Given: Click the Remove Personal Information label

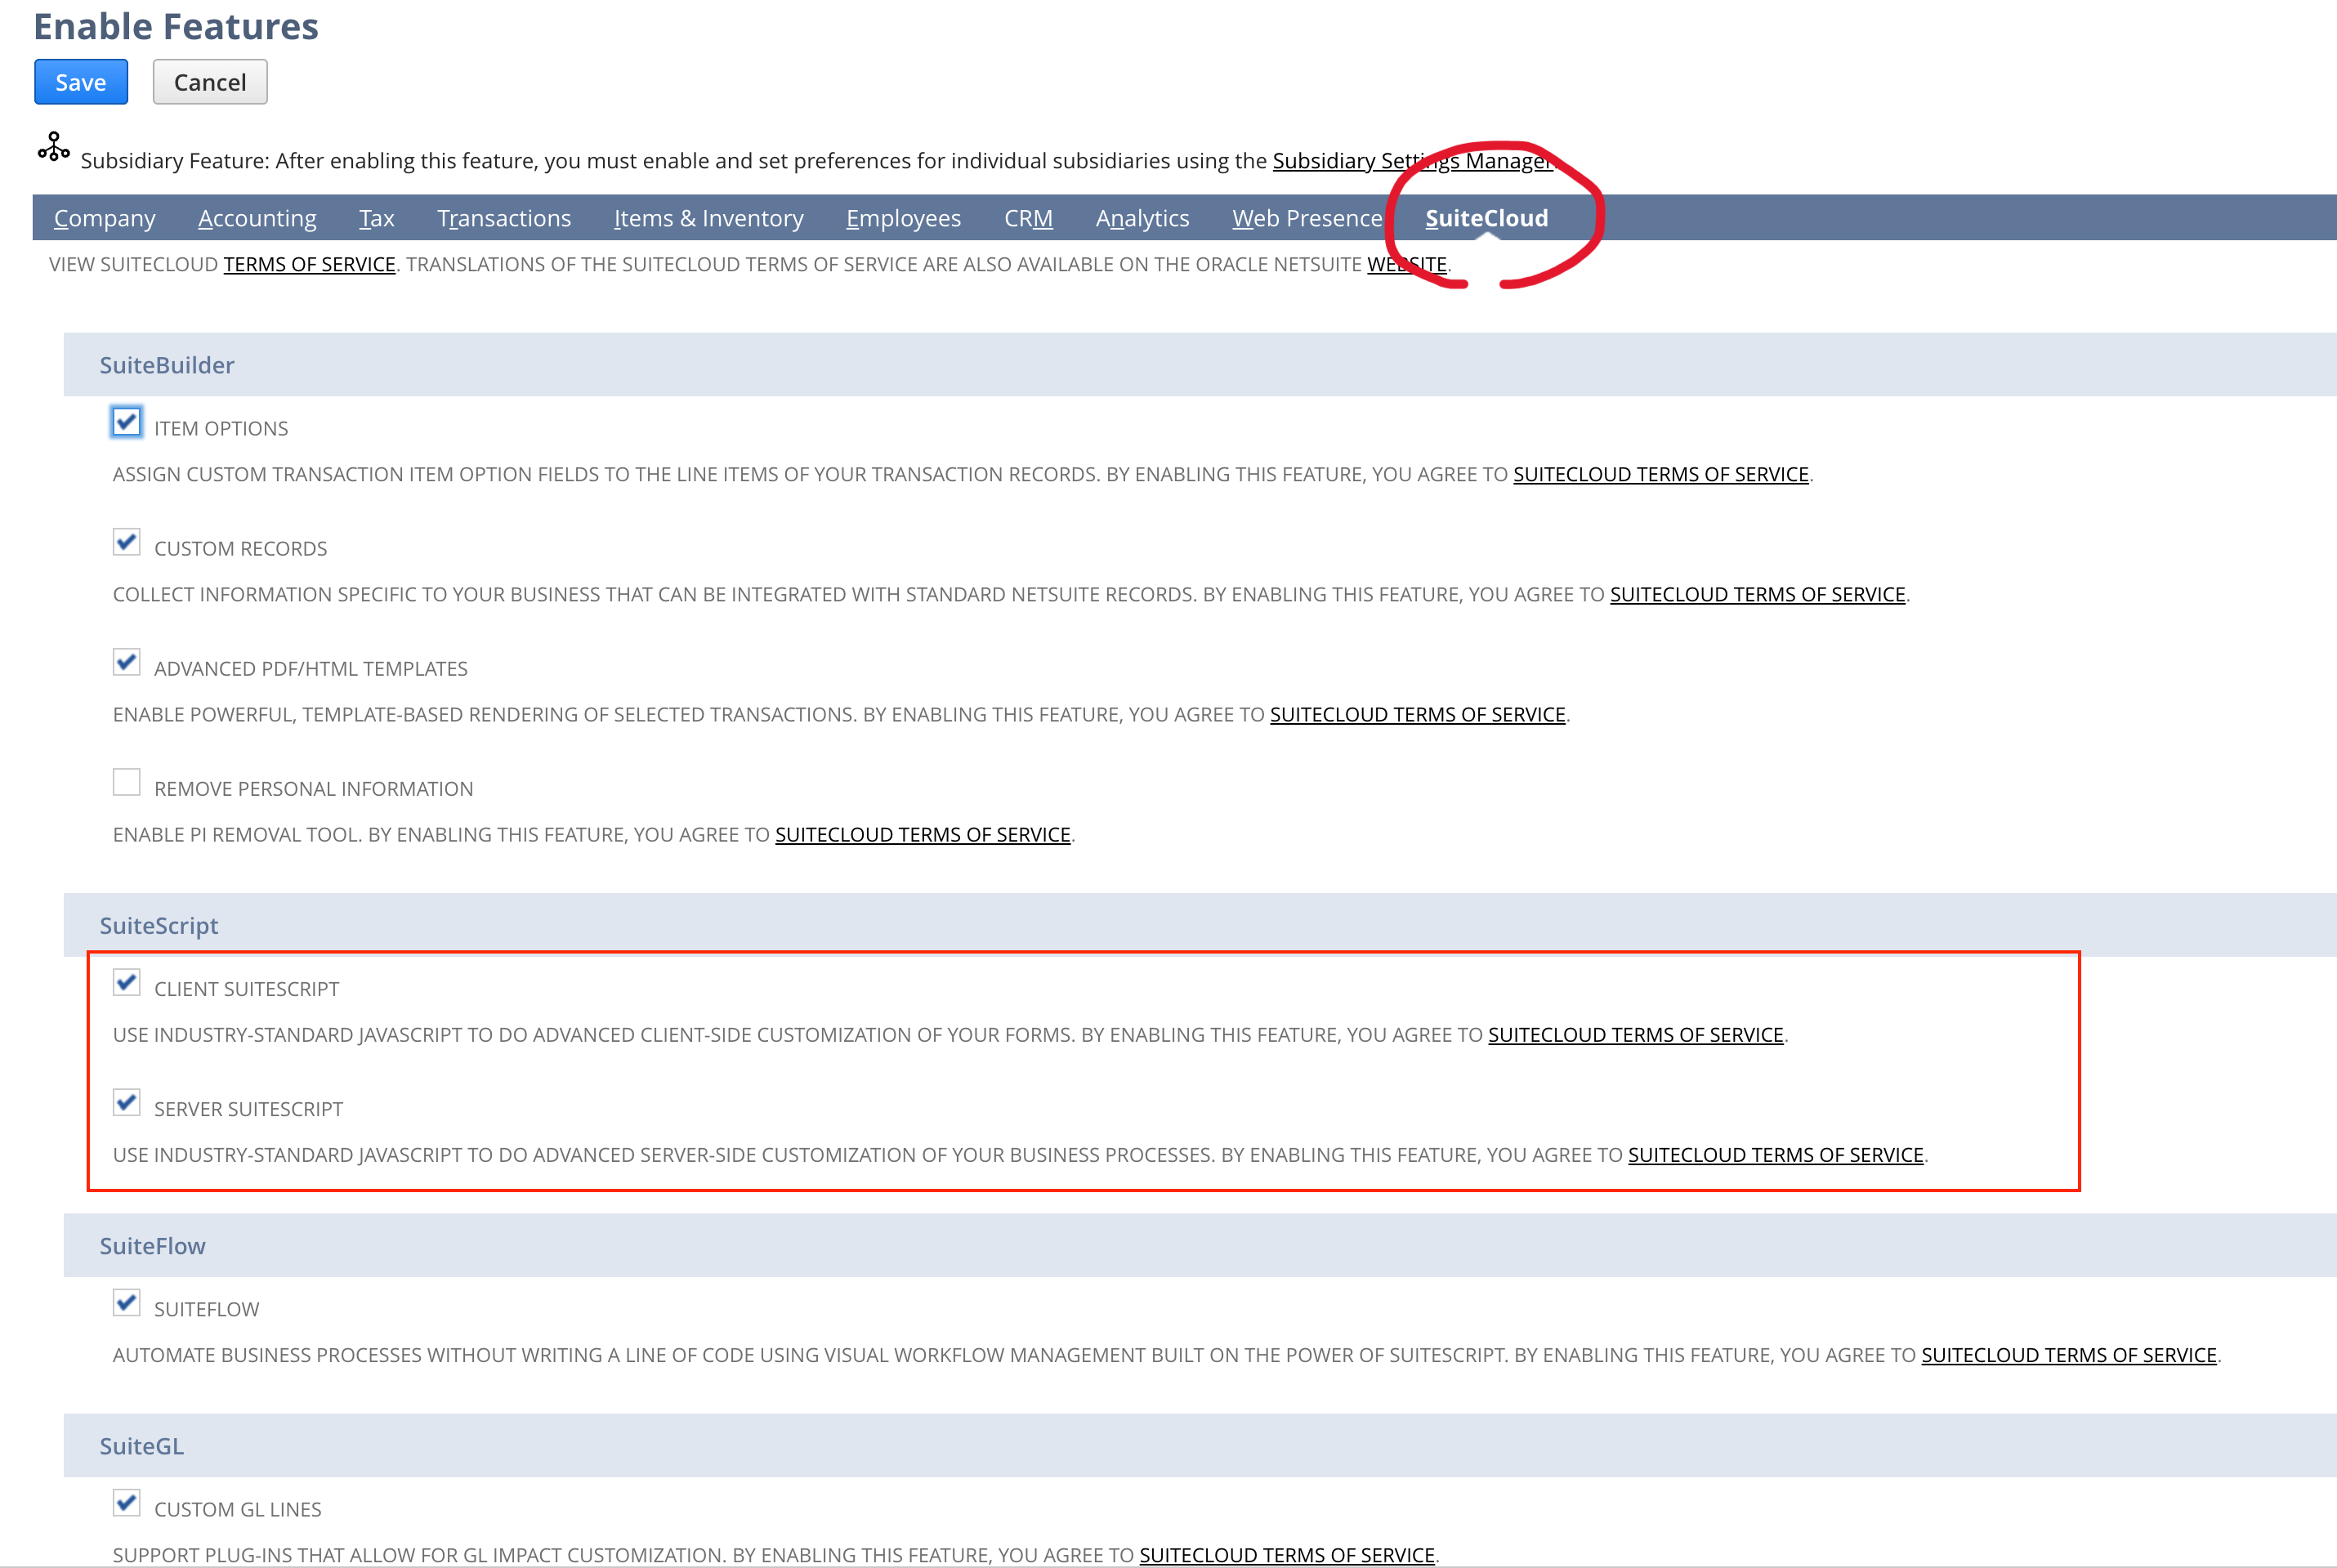Looking at the screenshot, I should pyautogui.click(x=314, y=789).
